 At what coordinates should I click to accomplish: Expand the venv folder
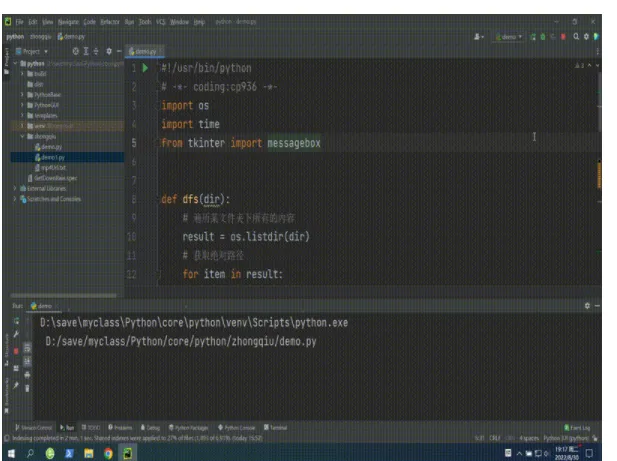pyautogui.click(x=22, y=126)
